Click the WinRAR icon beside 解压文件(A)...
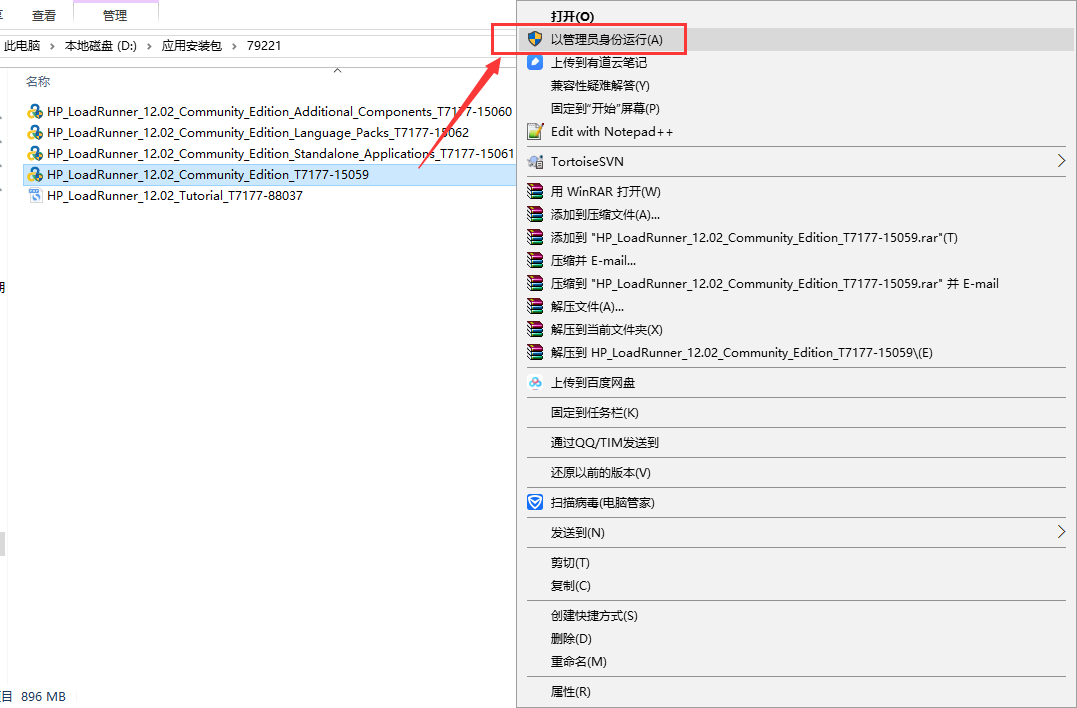The image size is (1077, 708). tap(535, 306)
